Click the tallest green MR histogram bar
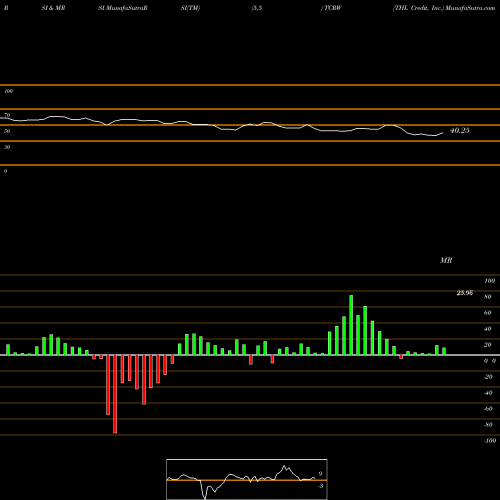 point(351,325)
